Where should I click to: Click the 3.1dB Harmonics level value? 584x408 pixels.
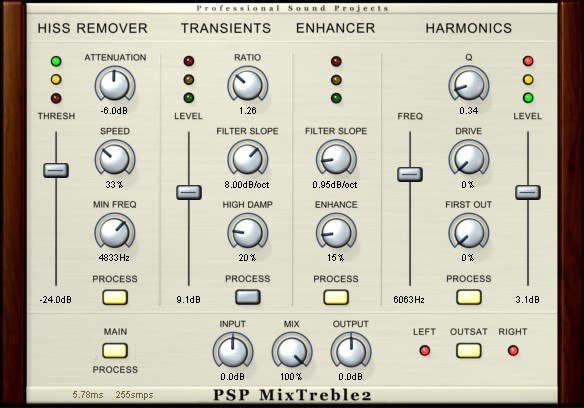[527, 300]
